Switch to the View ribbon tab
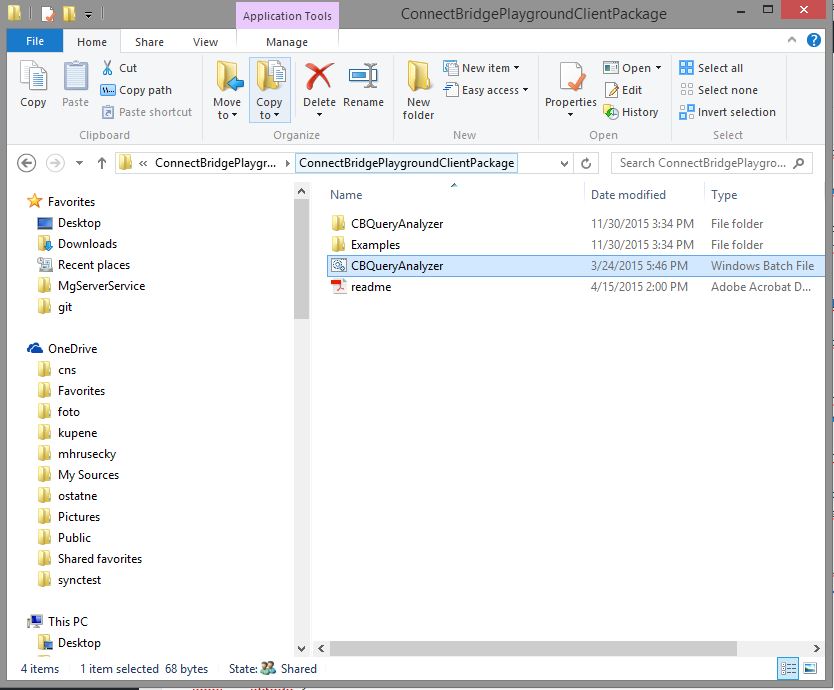Screen dimensions: 834x690 [x=205, y=41]
